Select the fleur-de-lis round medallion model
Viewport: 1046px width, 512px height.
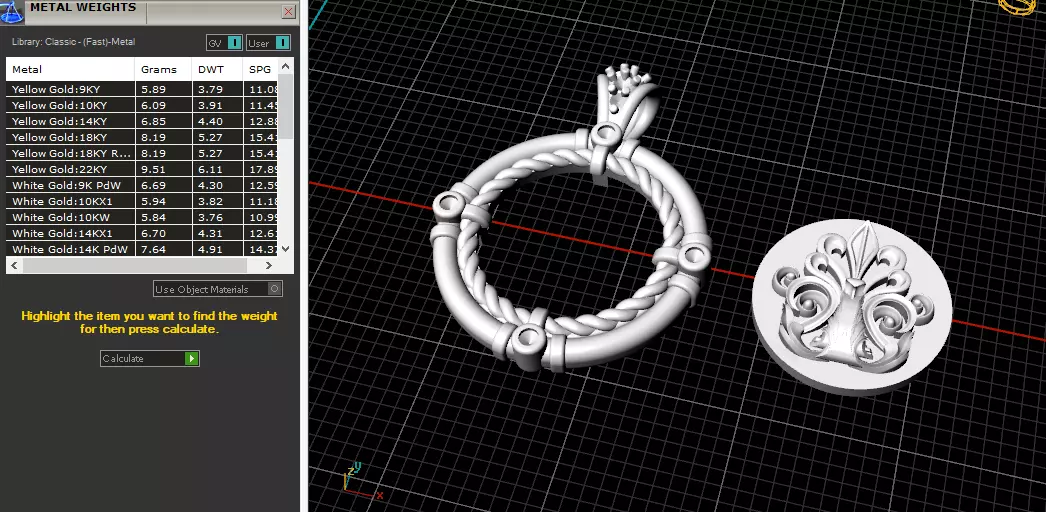point(852,307)
